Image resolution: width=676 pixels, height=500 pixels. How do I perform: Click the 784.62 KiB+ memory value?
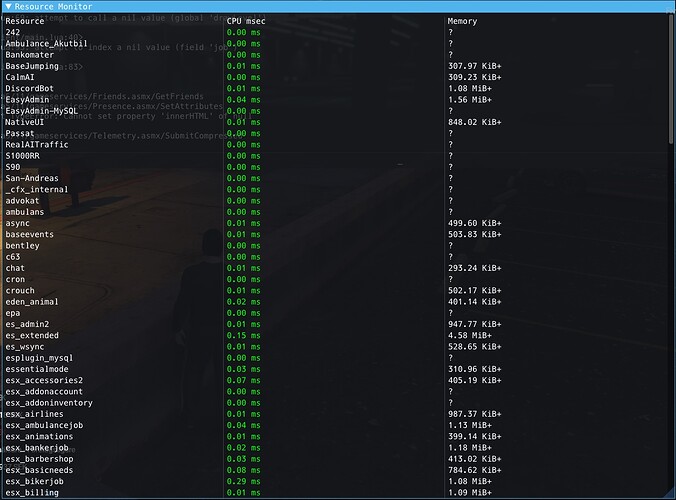click(475, 470)
